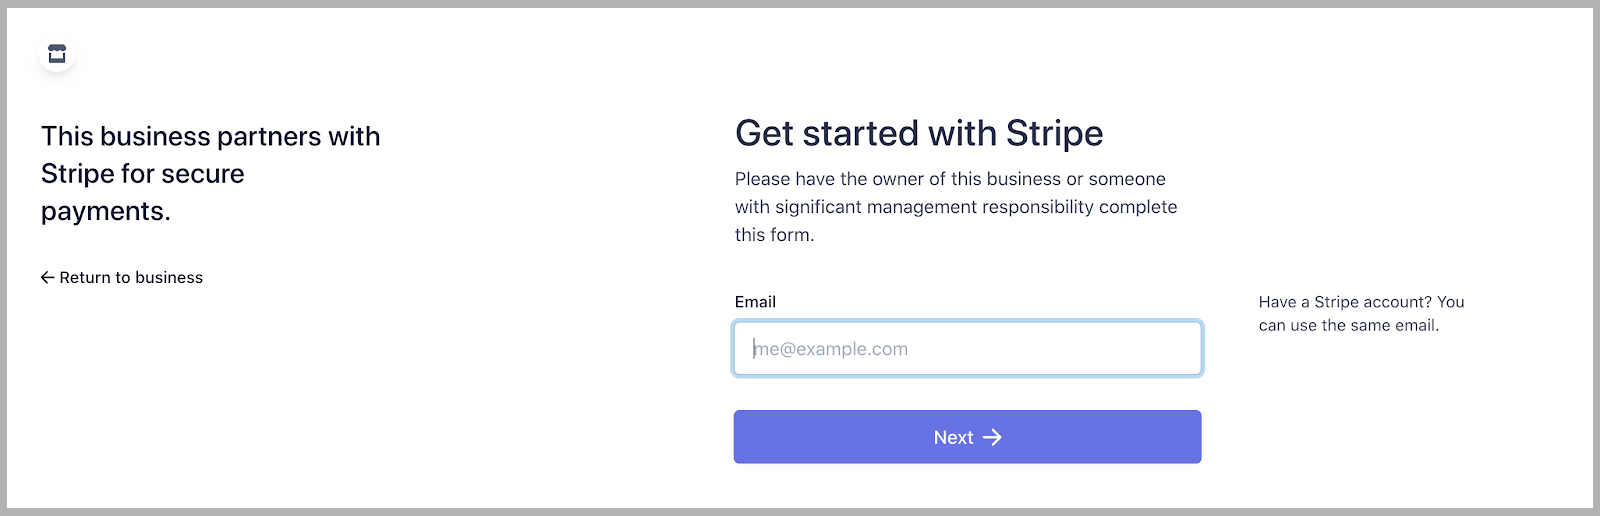Click the word Next on the purple button

(x=953, y=437)
